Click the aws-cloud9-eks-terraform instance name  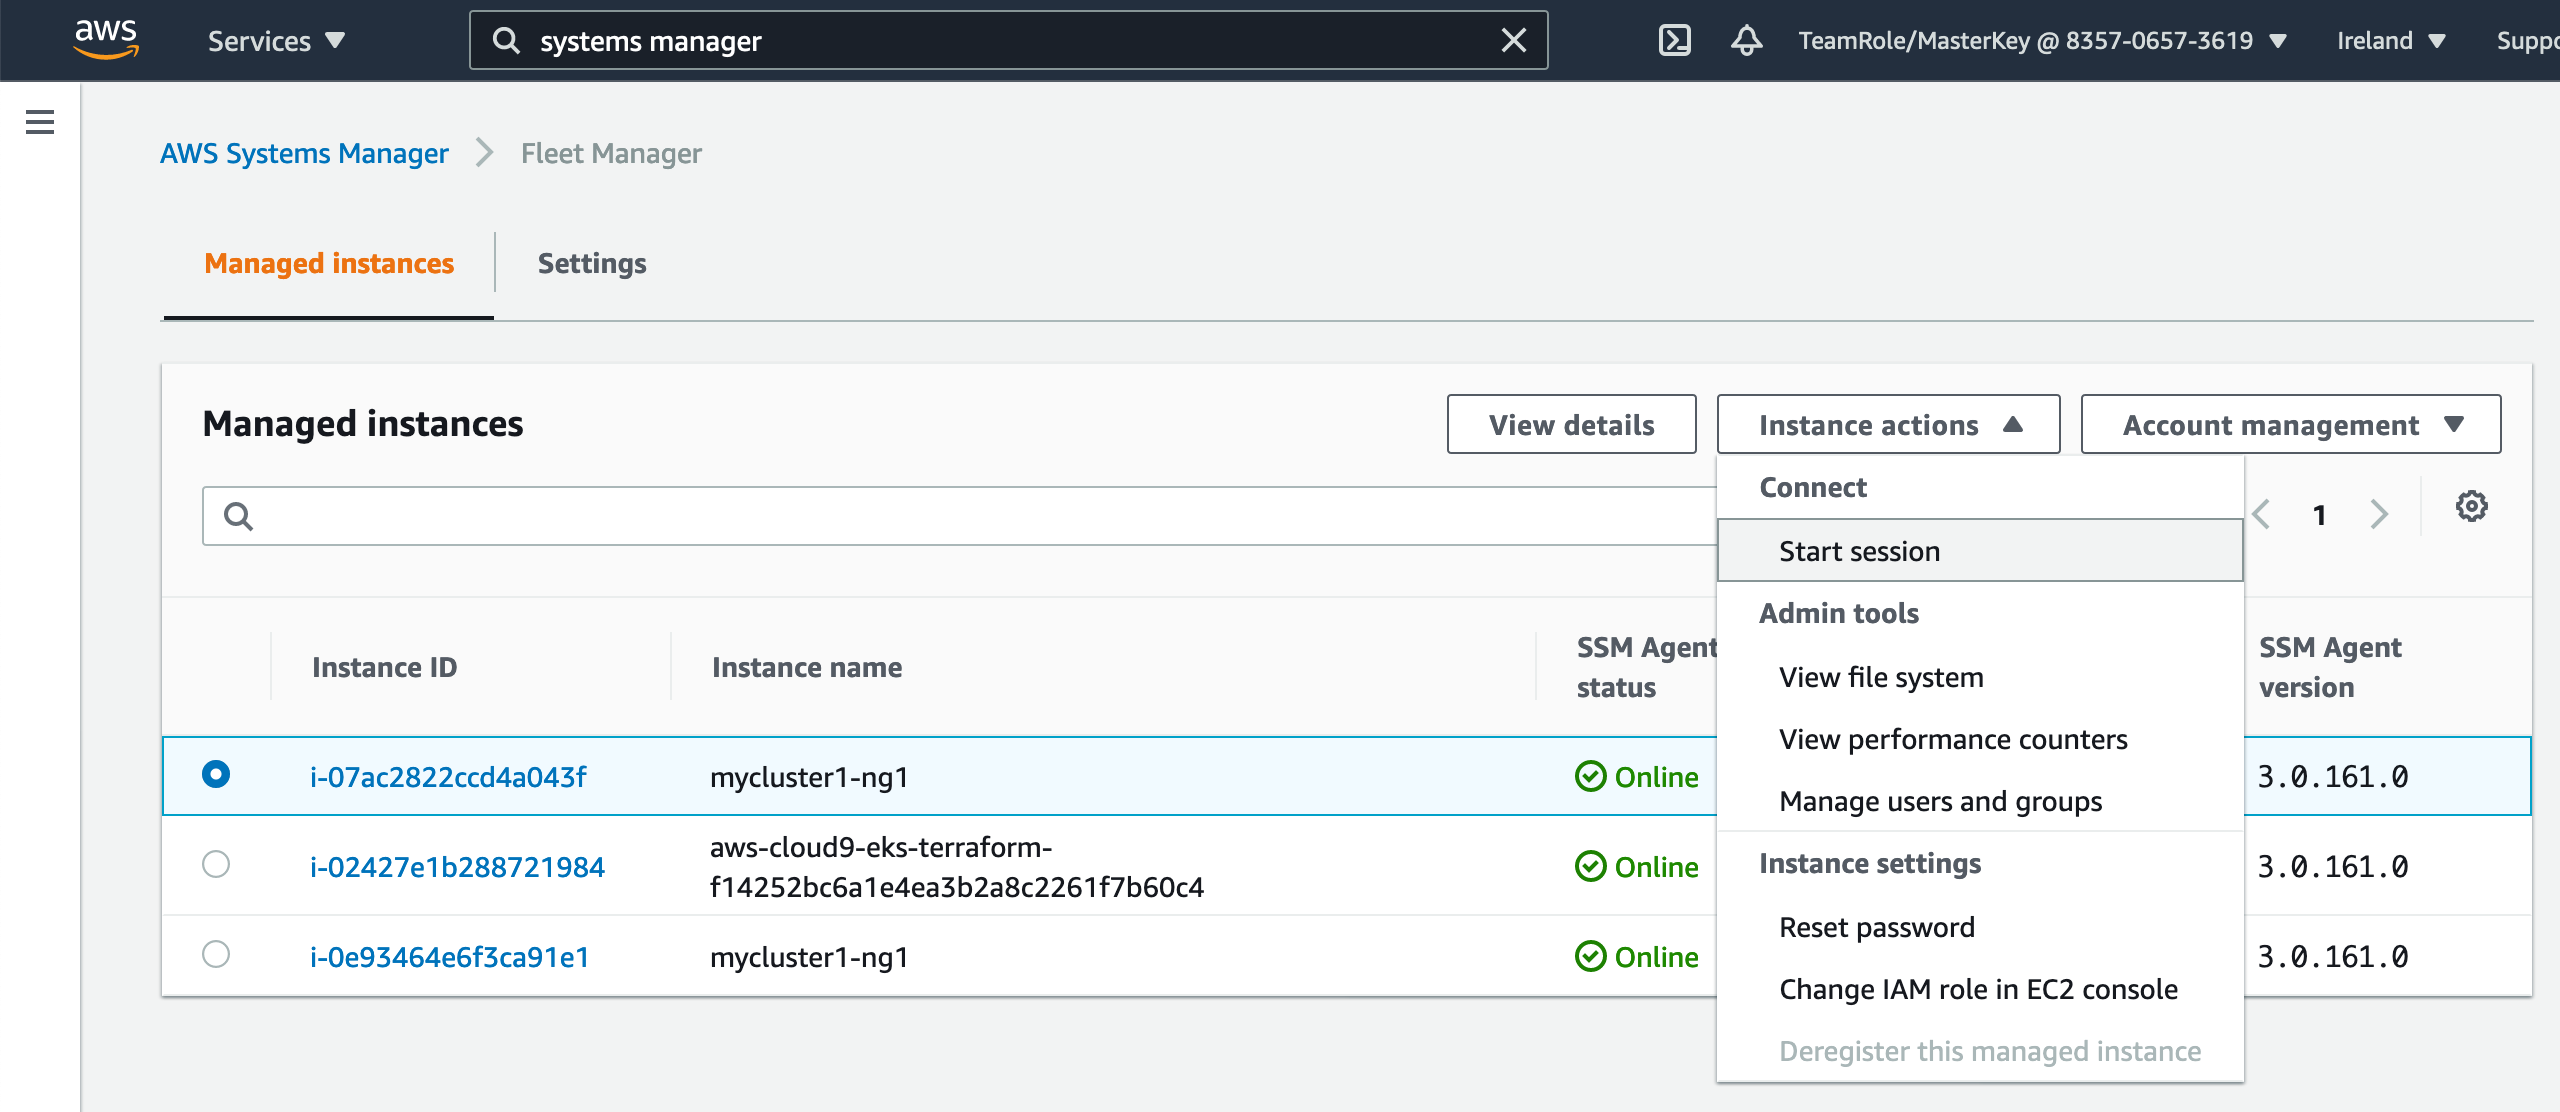pyautogui.click(x=957, y=866)
